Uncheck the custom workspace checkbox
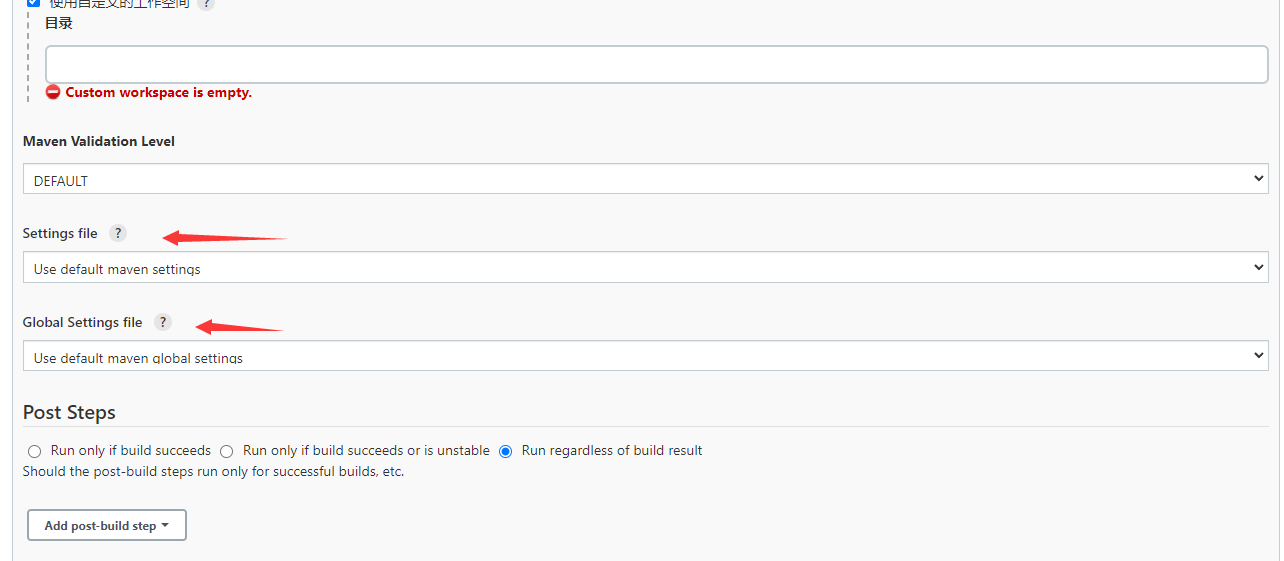This screenshot has height=561, width=1284. tap(33, 3)
